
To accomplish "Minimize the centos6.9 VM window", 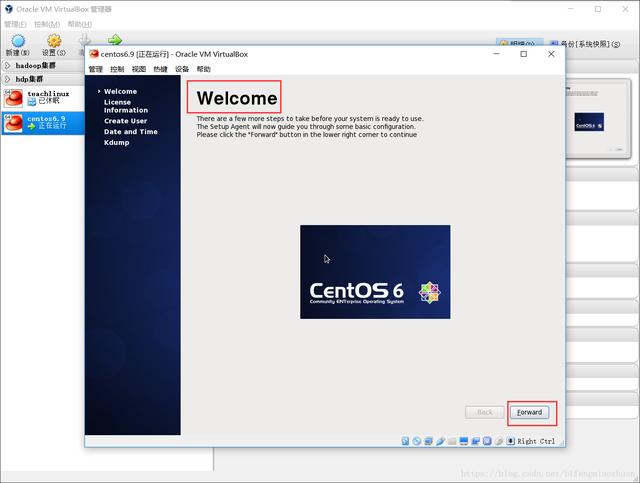I will click(496, 54).
